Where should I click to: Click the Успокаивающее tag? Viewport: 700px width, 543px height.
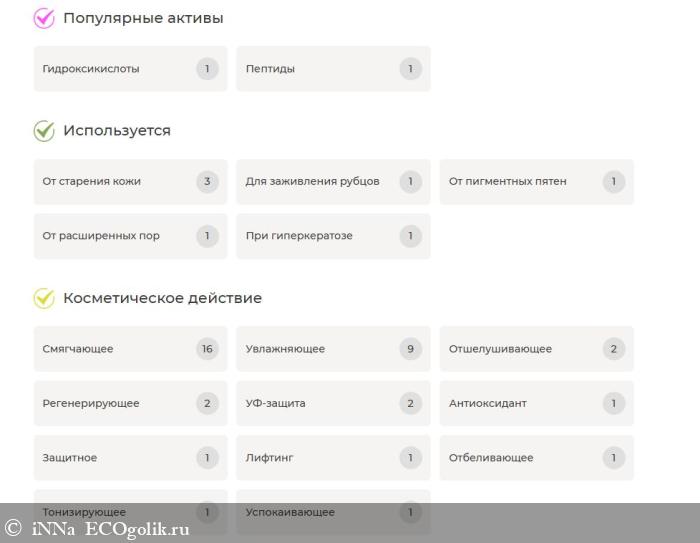point(333,512)
